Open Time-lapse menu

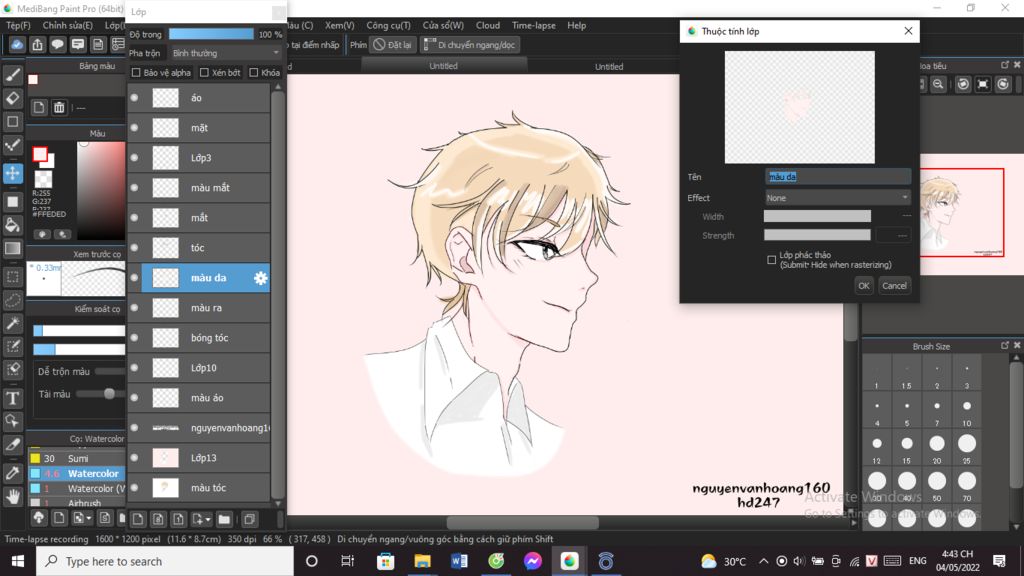coord(534,25)
